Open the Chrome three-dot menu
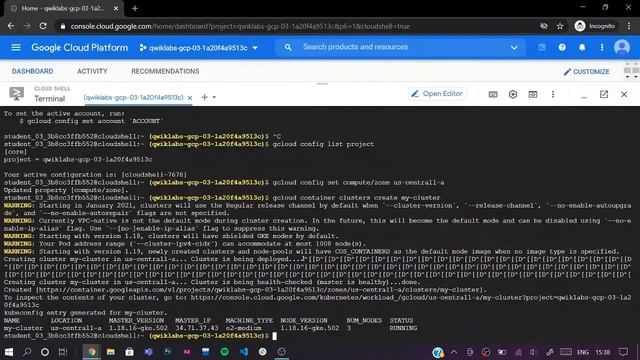The width and height of the screenshot is (640, 360). pos(629,26)
